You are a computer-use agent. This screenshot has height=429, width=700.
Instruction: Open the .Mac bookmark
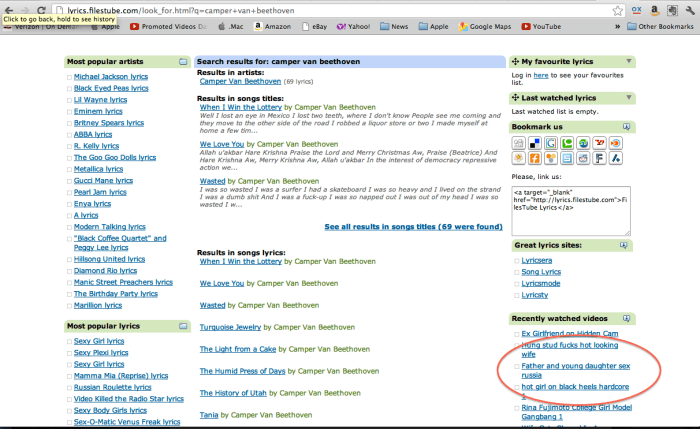pyautogui.click(x=231, y=26)
